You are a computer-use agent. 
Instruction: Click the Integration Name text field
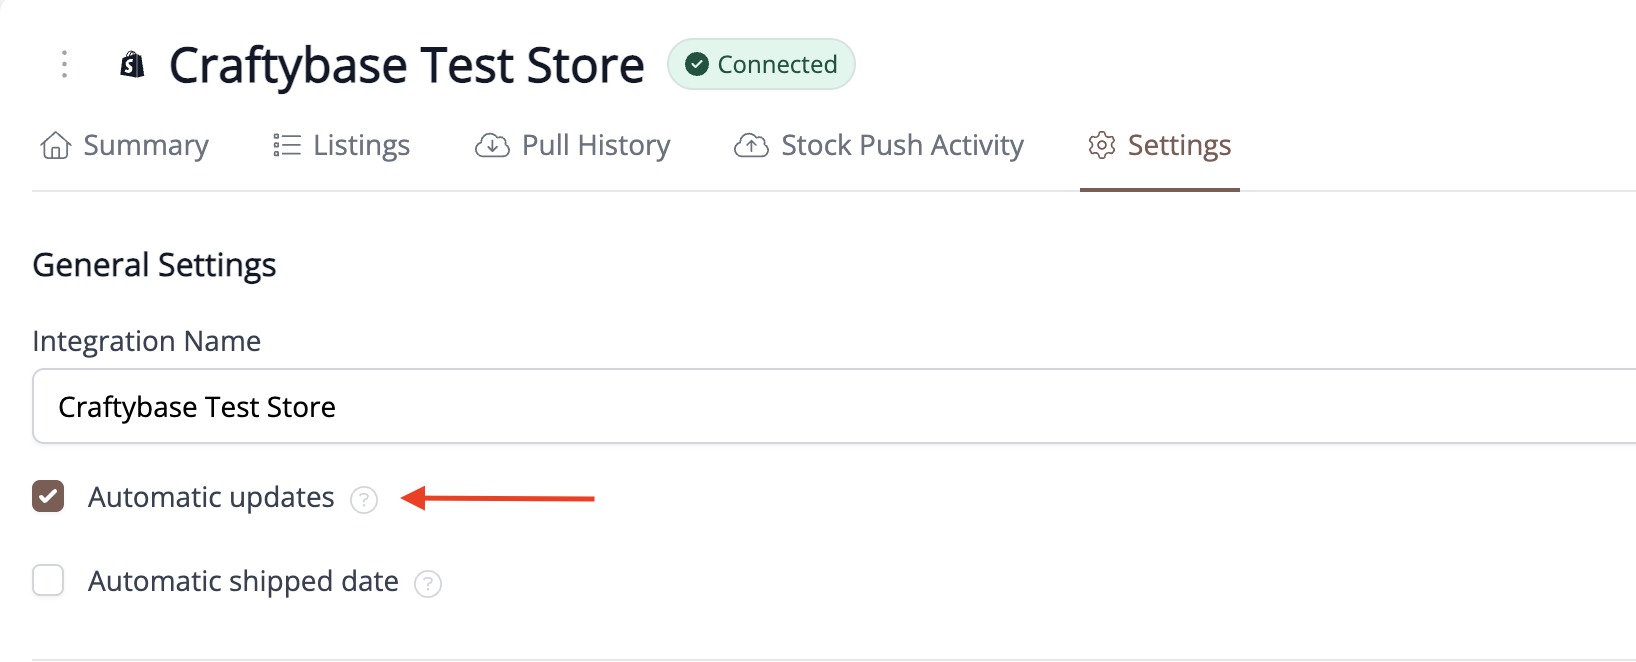click(834, 406)
